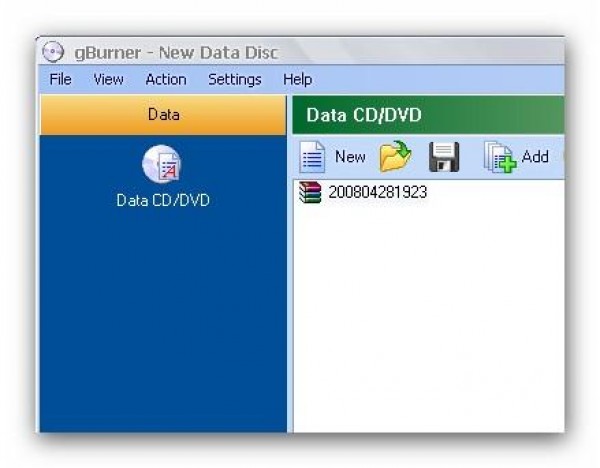Click the New document toolbar icon
This screenshot has height=468, width=600.
(x=312, y=157)
